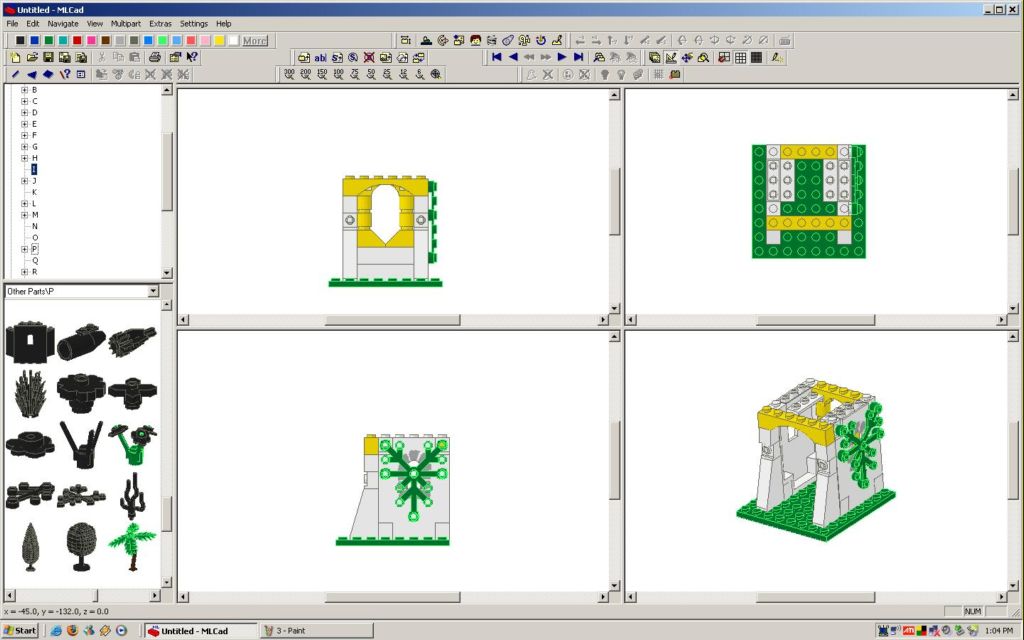Expand the P parts category
Viewport: 1024px width, 640px height.
pos(24,249)
